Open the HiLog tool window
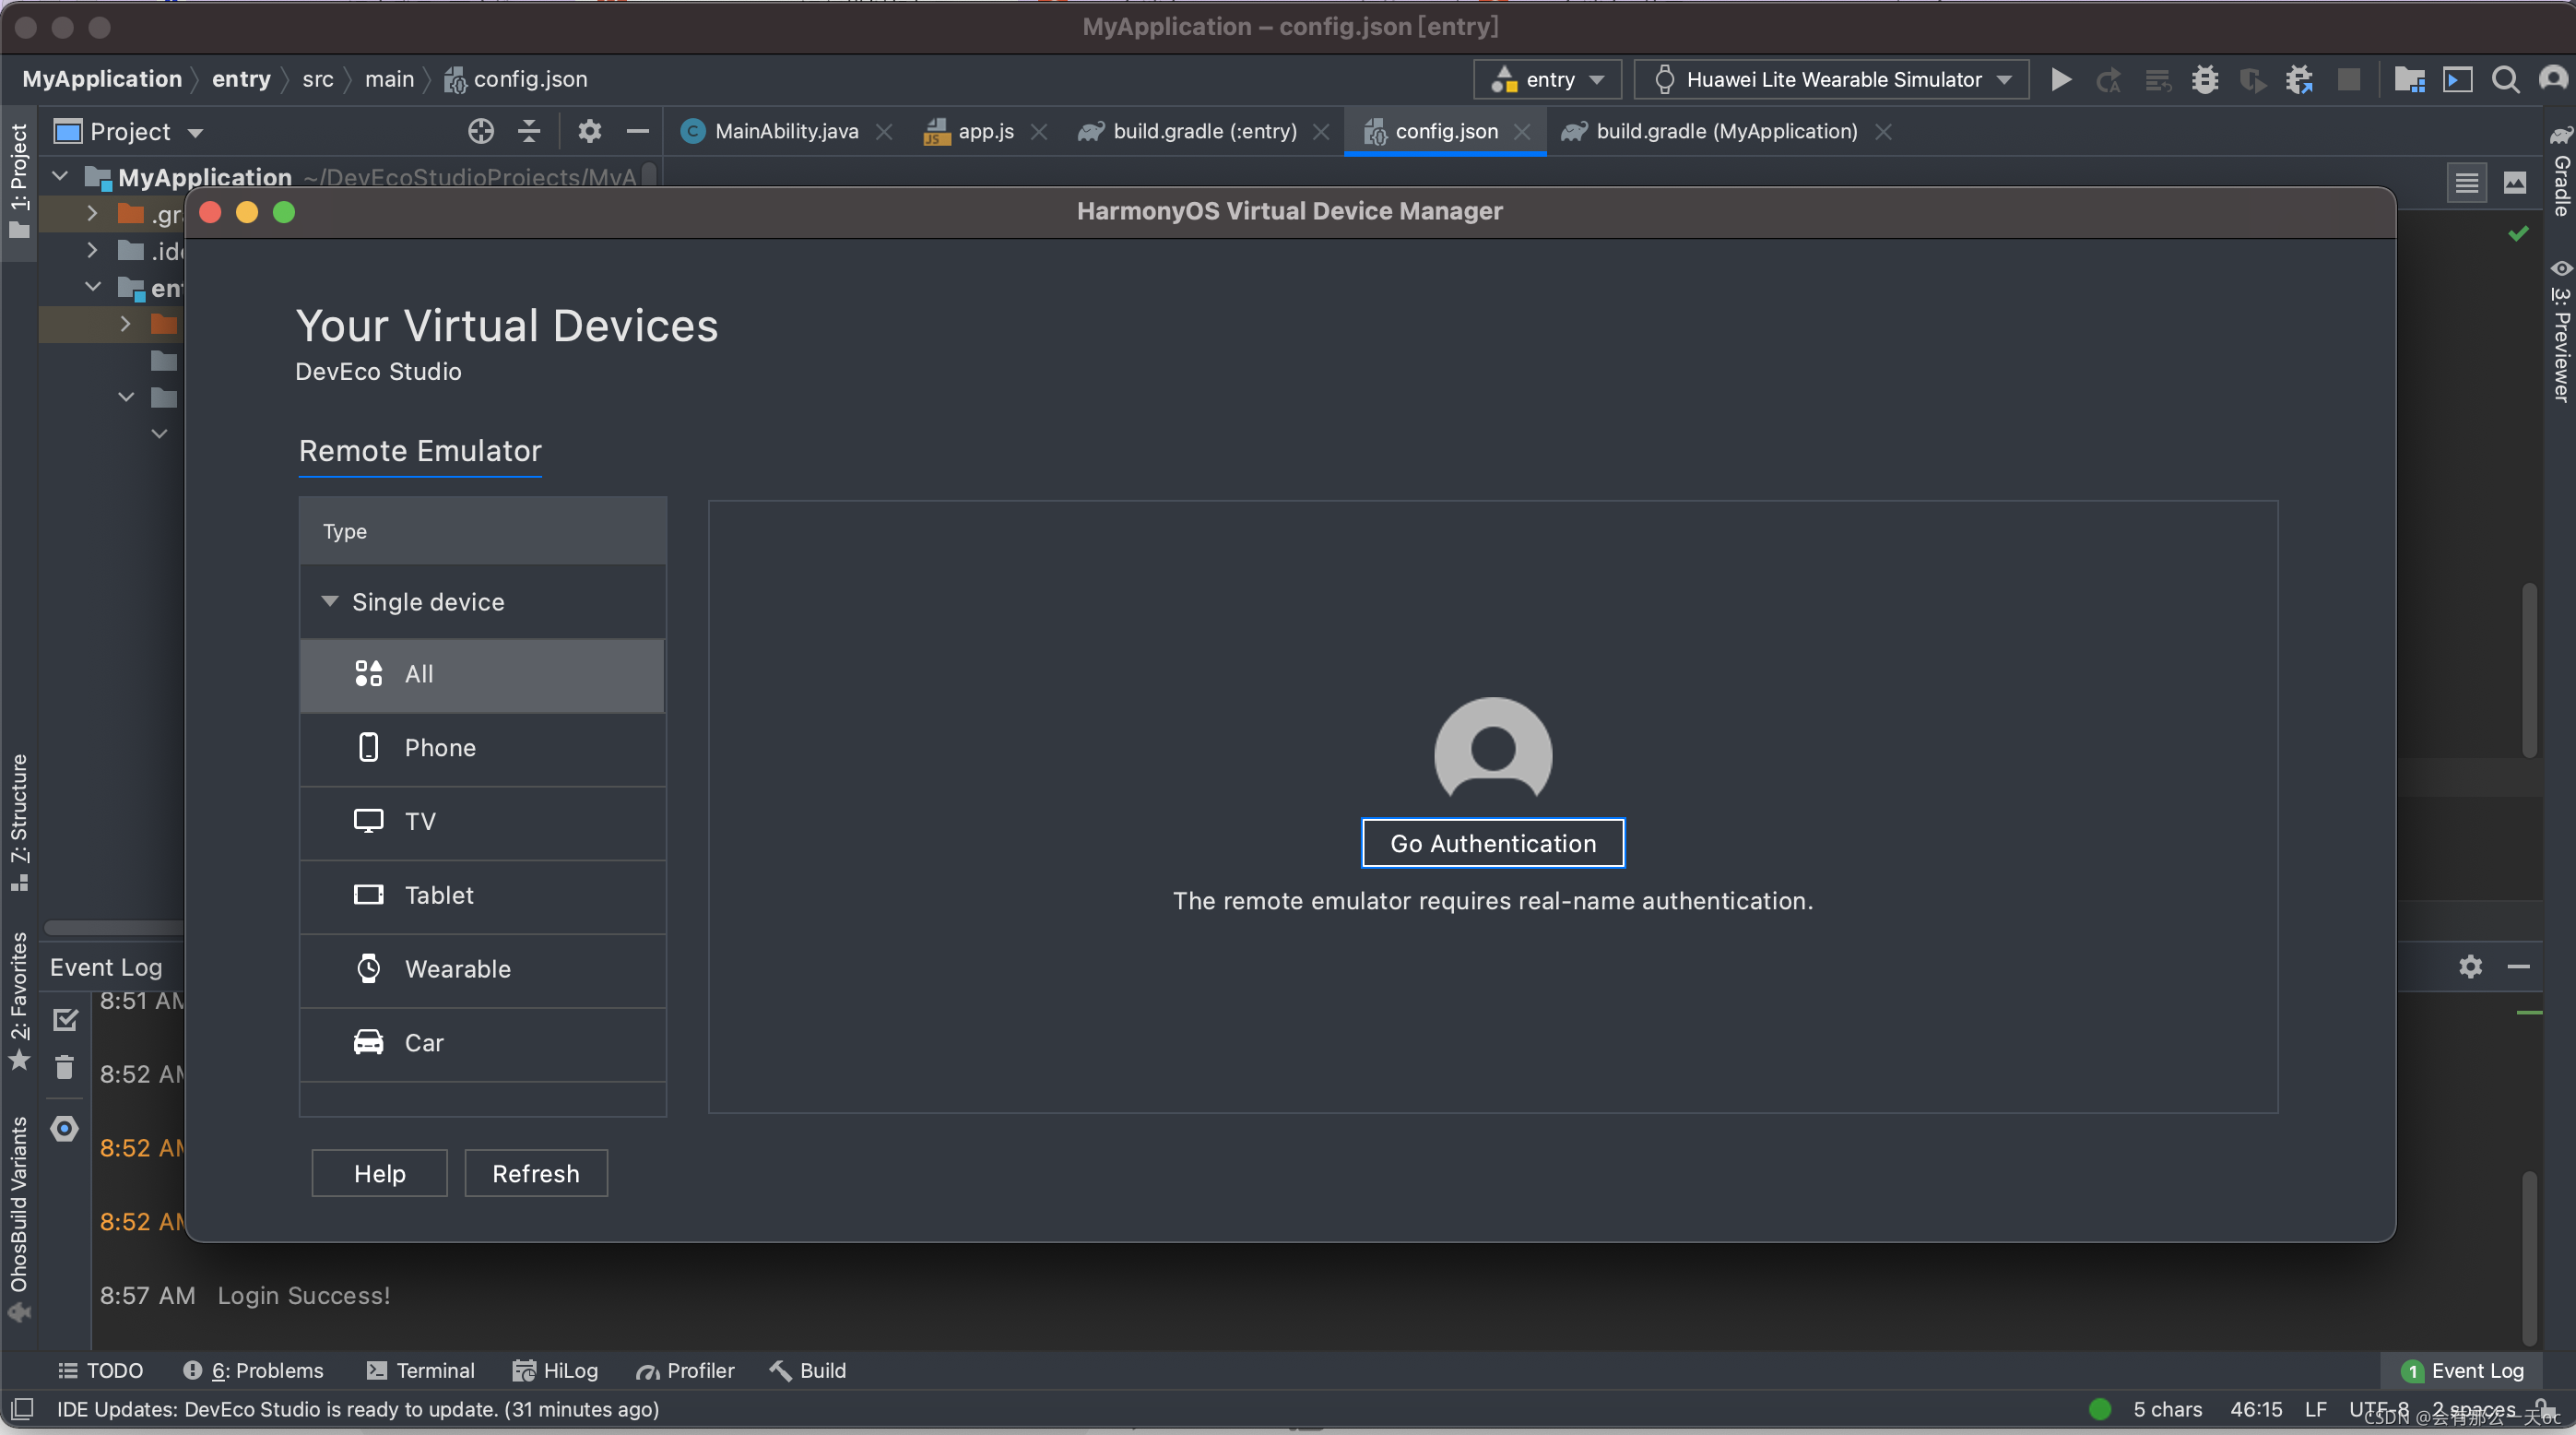Image resolution: width=2576 pixels, height=1435 pixels. click(556, 1370)
